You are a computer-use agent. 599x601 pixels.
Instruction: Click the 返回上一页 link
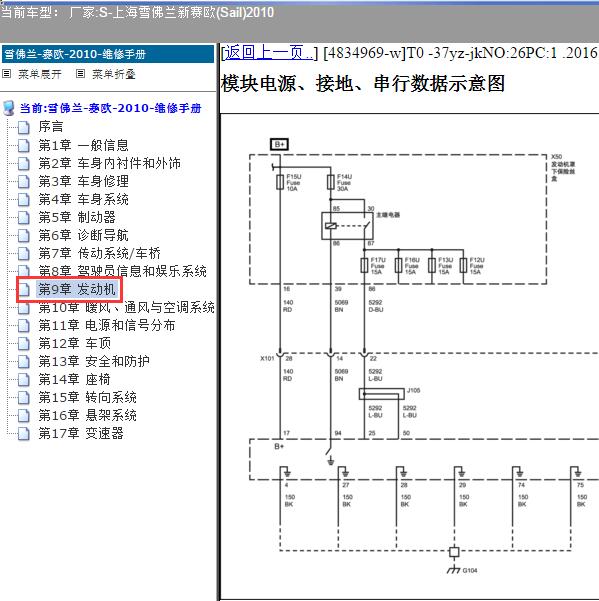click(x=268, y=53)
